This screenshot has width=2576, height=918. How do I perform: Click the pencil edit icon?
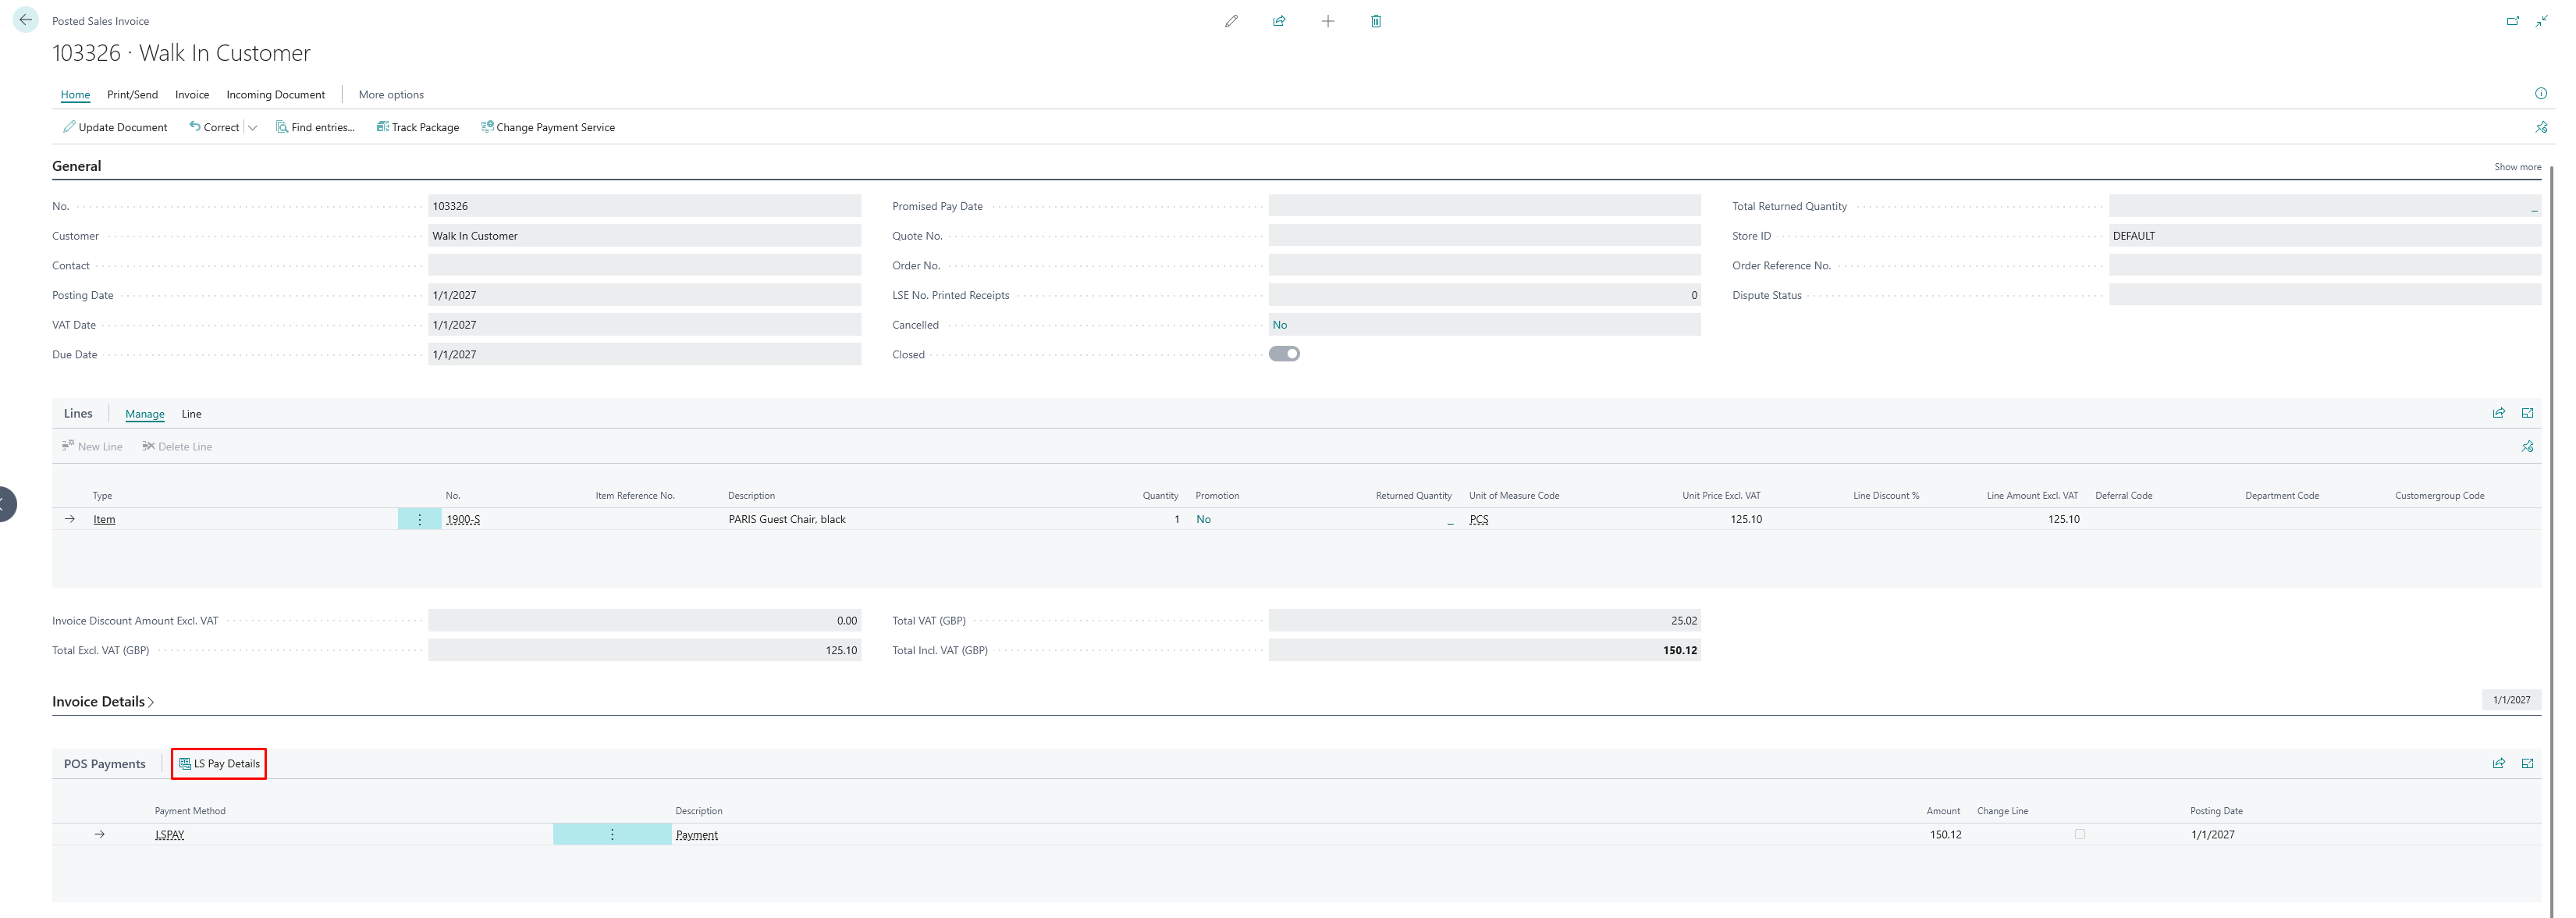coord(1231,21)
